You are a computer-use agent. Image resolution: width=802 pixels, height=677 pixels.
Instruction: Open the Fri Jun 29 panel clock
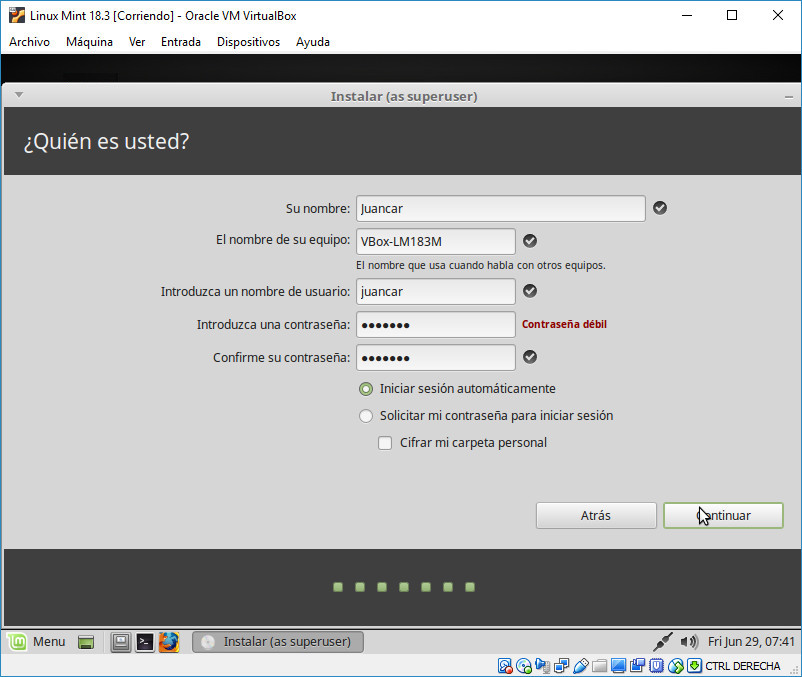[751, 642]
